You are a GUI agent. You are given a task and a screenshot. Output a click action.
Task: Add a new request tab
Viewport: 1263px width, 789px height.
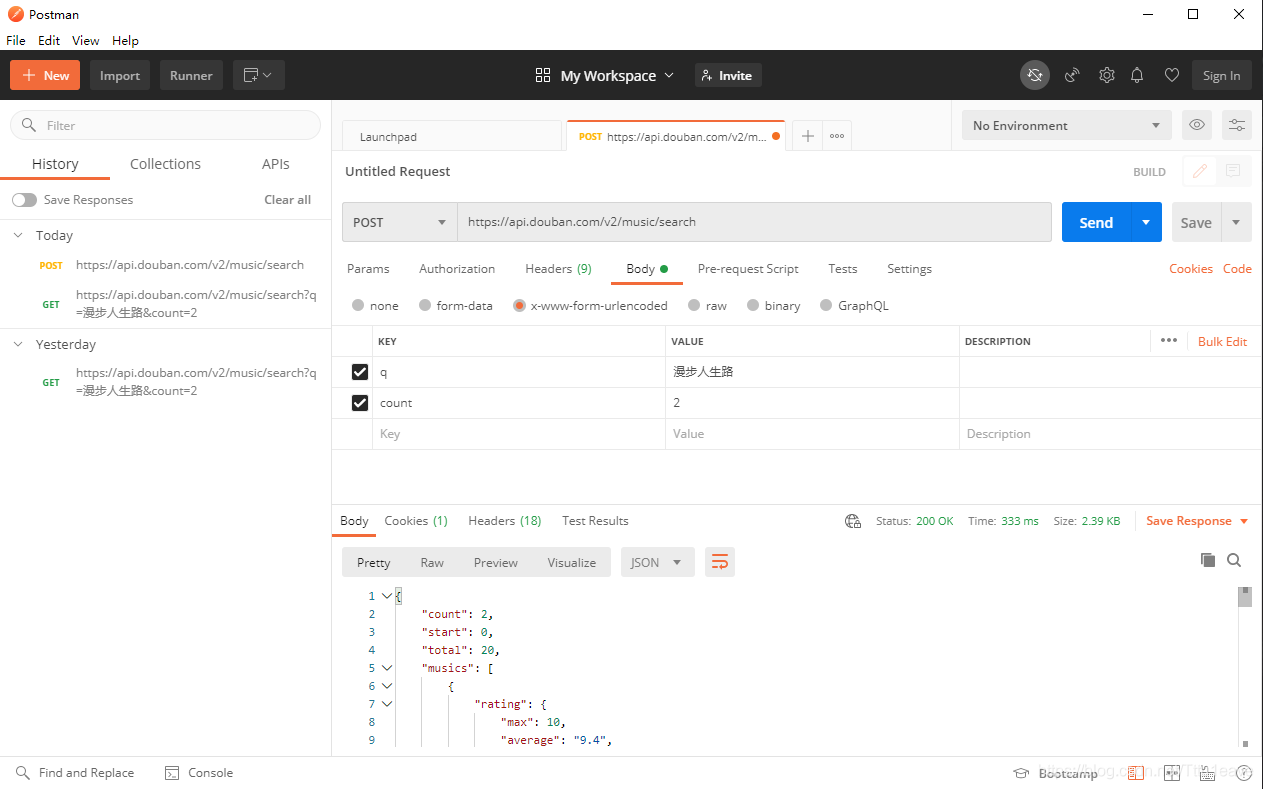(x=808, y=136)
